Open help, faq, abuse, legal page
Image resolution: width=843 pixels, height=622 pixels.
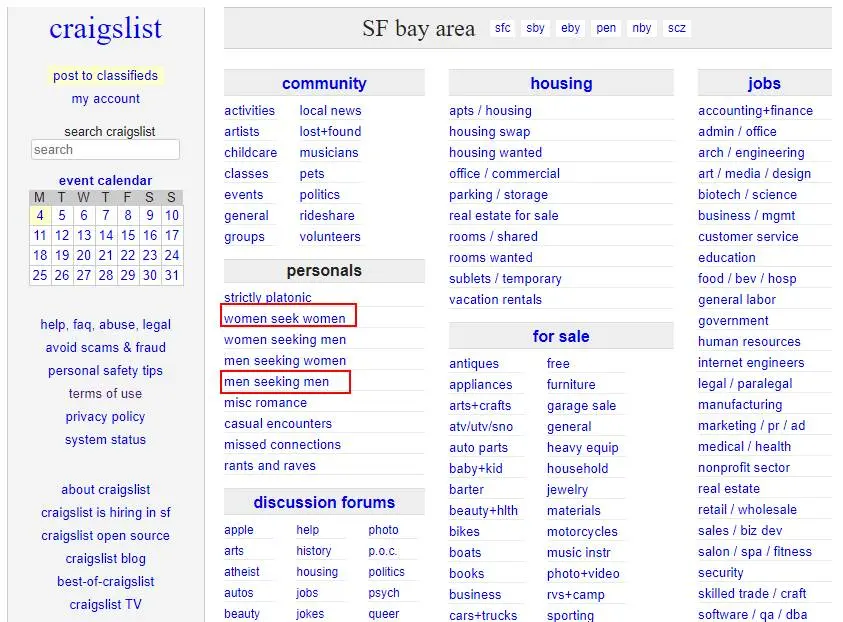click(105, 325)
